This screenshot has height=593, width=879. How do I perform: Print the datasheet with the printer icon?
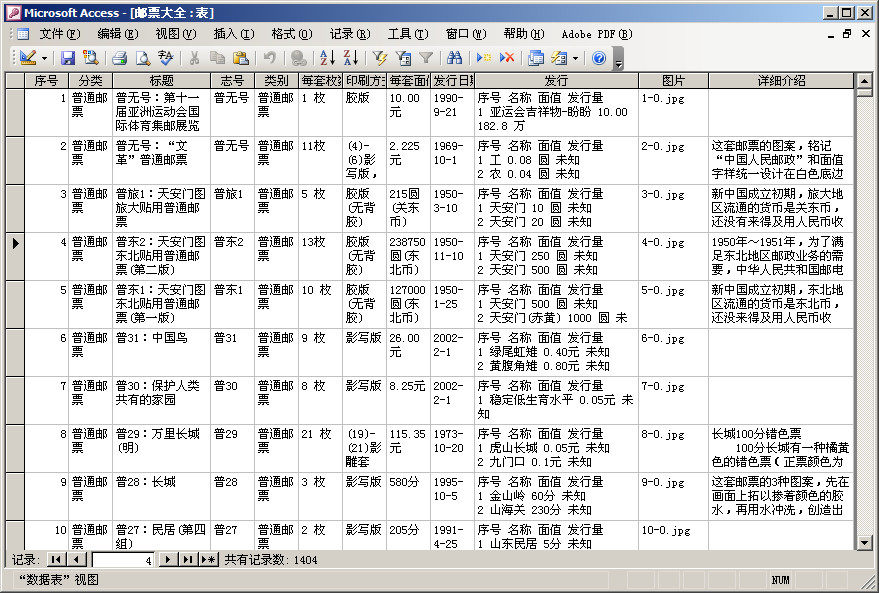(x=119, y=57)
